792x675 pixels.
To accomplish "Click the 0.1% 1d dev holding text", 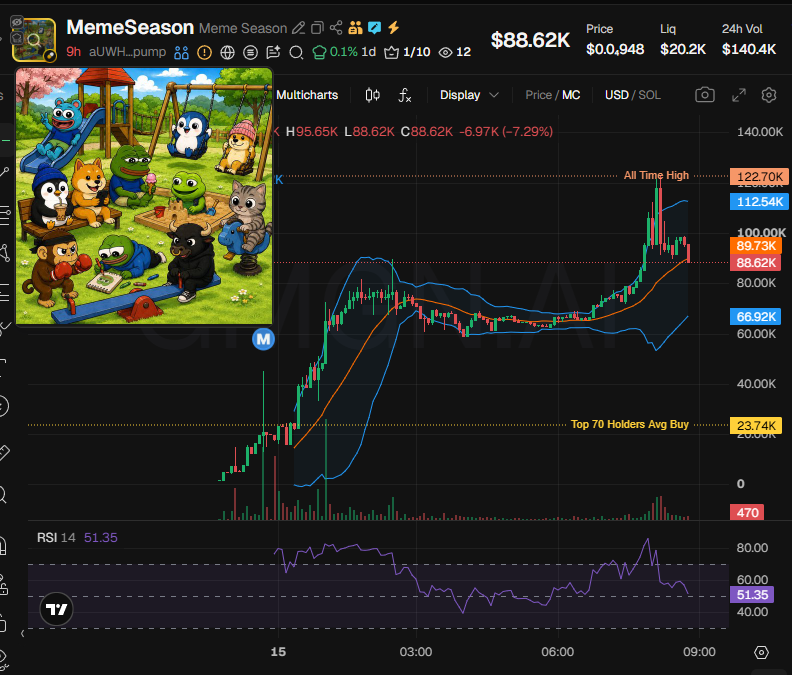I will click(353, 52).
